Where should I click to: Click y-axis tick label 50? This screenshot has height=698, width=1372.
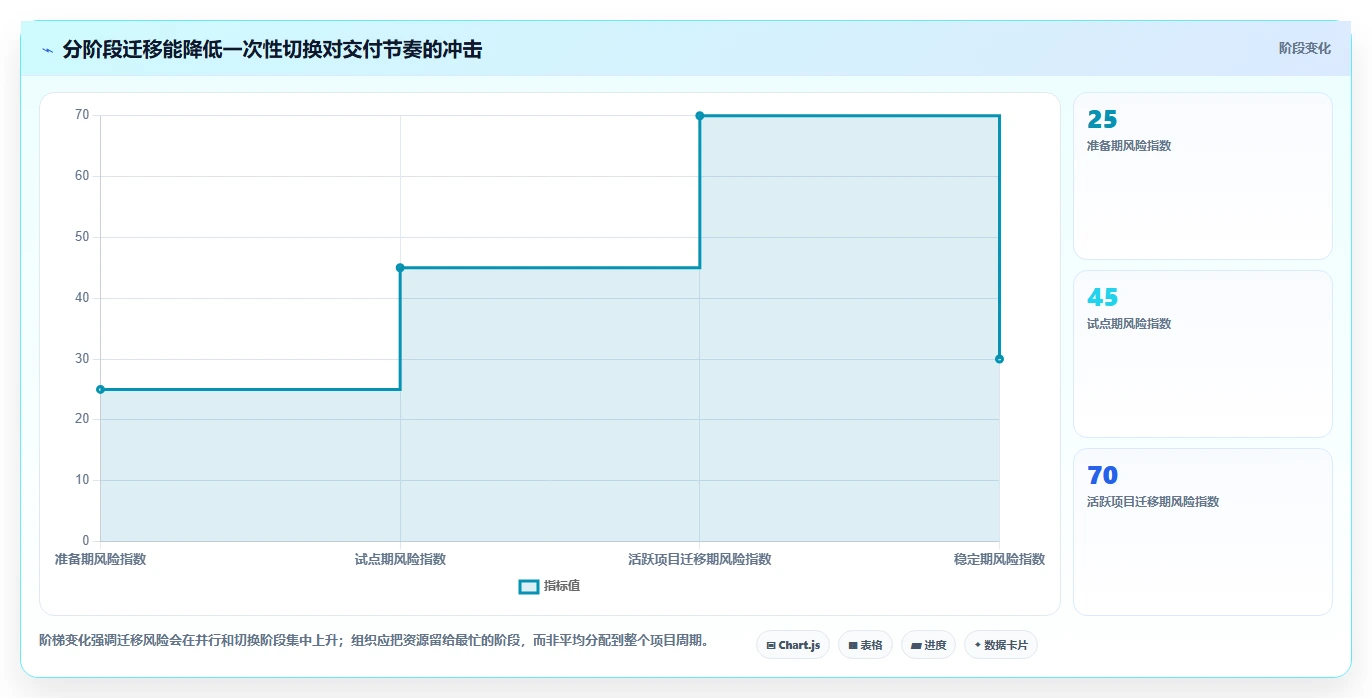coord(82,237)
